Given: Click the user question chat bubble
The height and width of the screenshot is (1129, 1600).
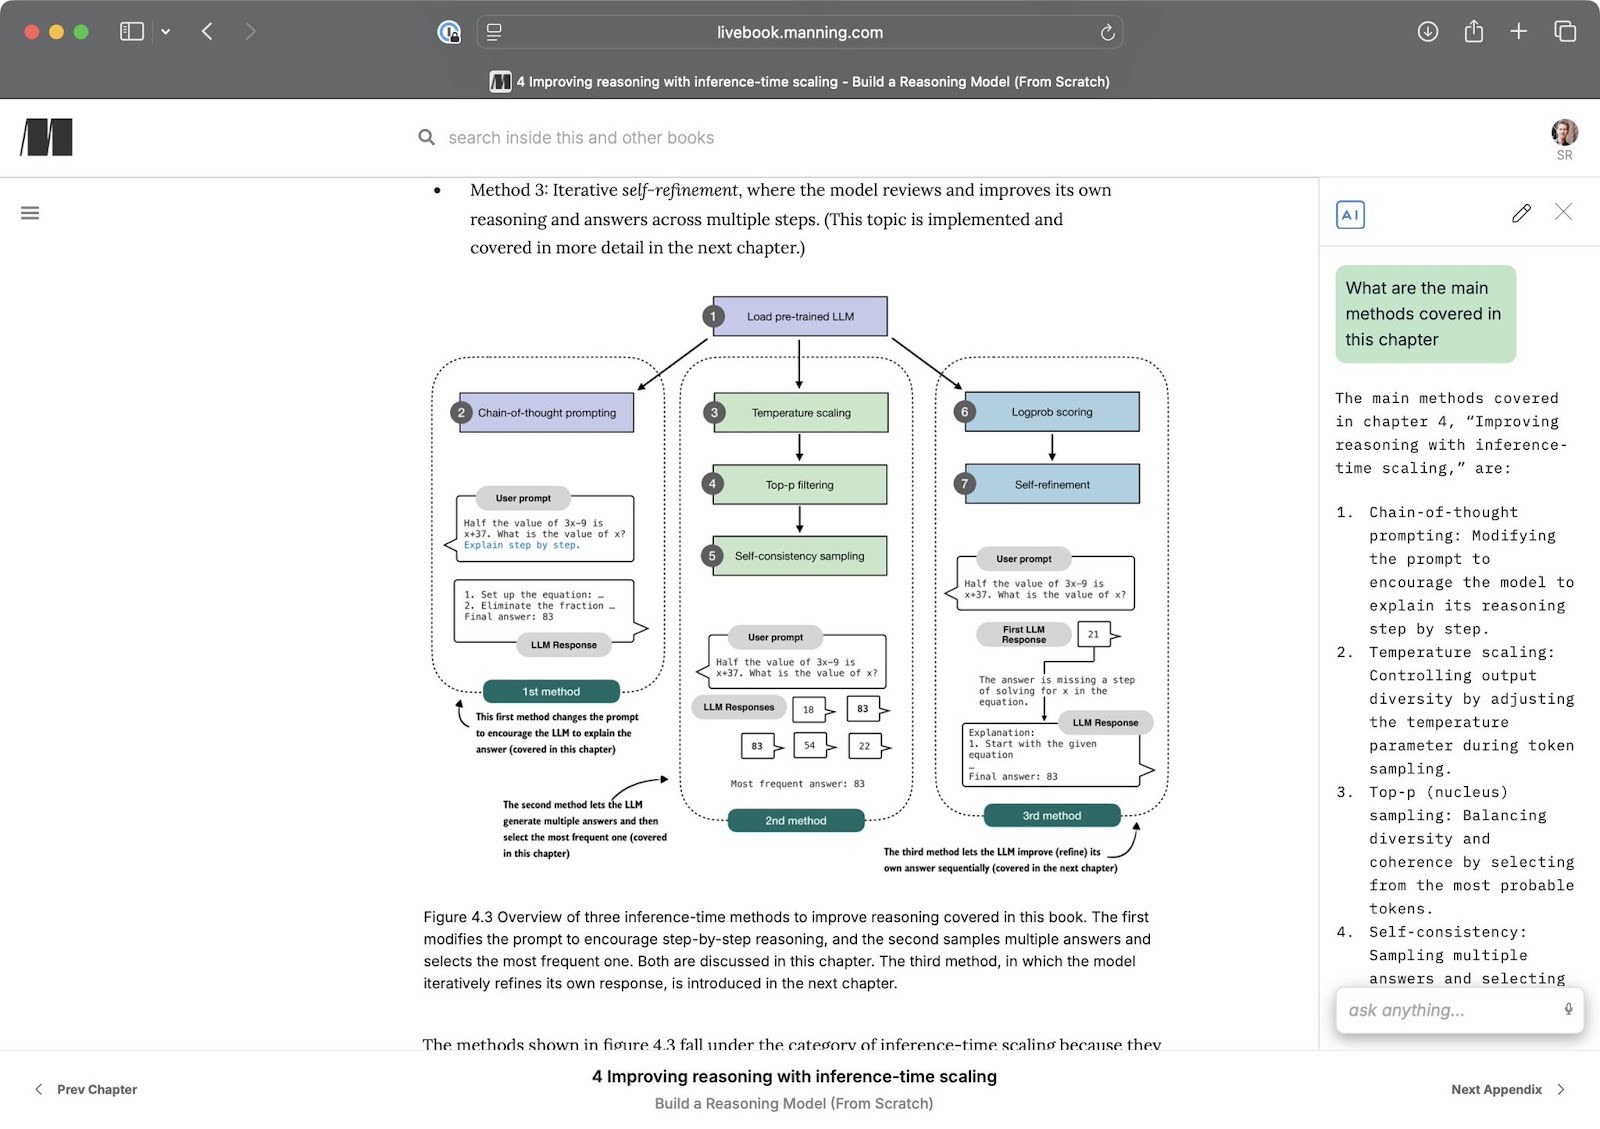Looking at the screenshot, I should [1425, 314].
